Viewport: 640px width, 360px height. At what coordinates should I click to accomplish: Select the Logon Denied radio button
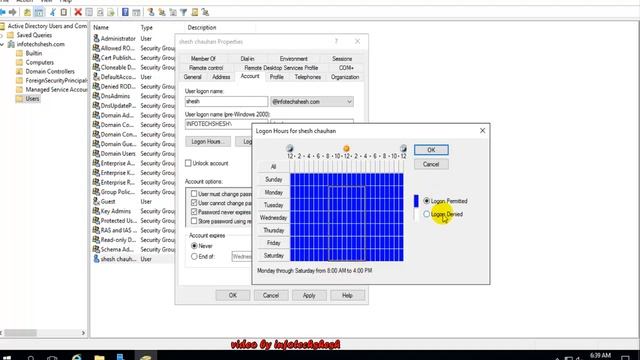pos(427,214)
